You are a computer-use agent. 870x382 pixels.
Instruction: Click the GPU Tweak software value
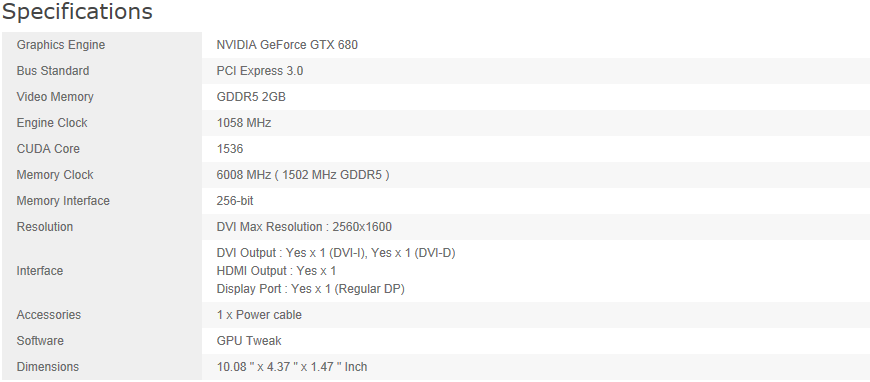click(x=249, y=341)
